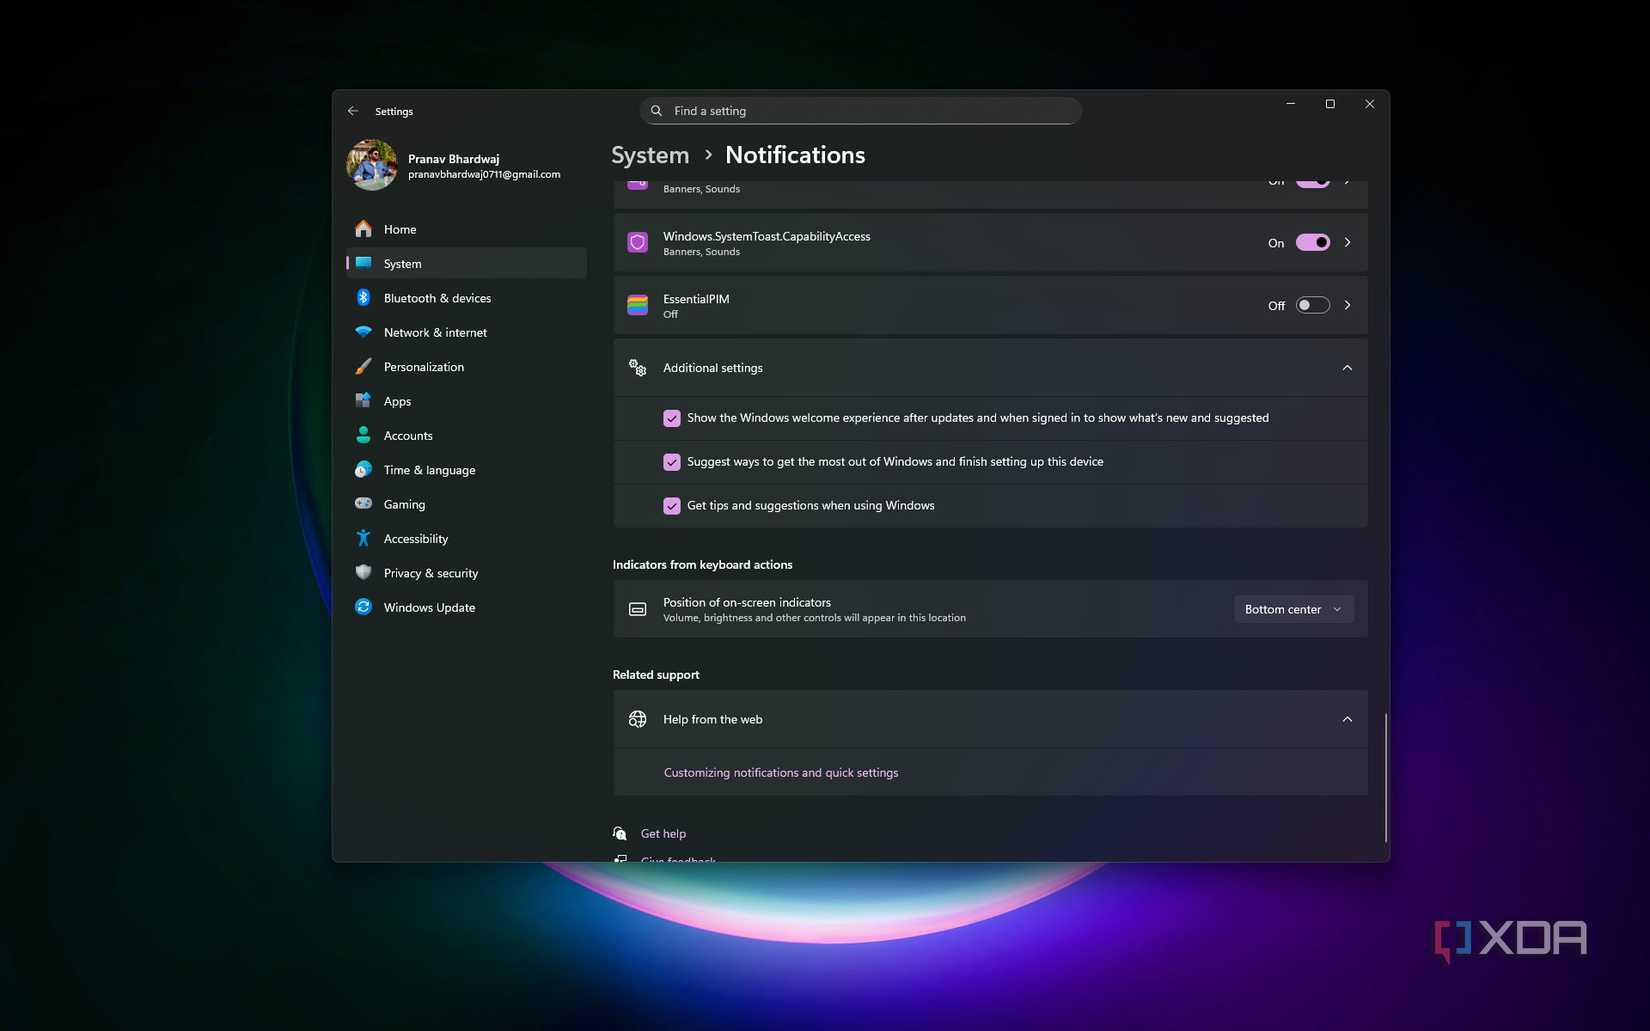The image size is (1650, 1031).
Task: Open Bluetooth & devices settings icon
Action: pos(362,297)
